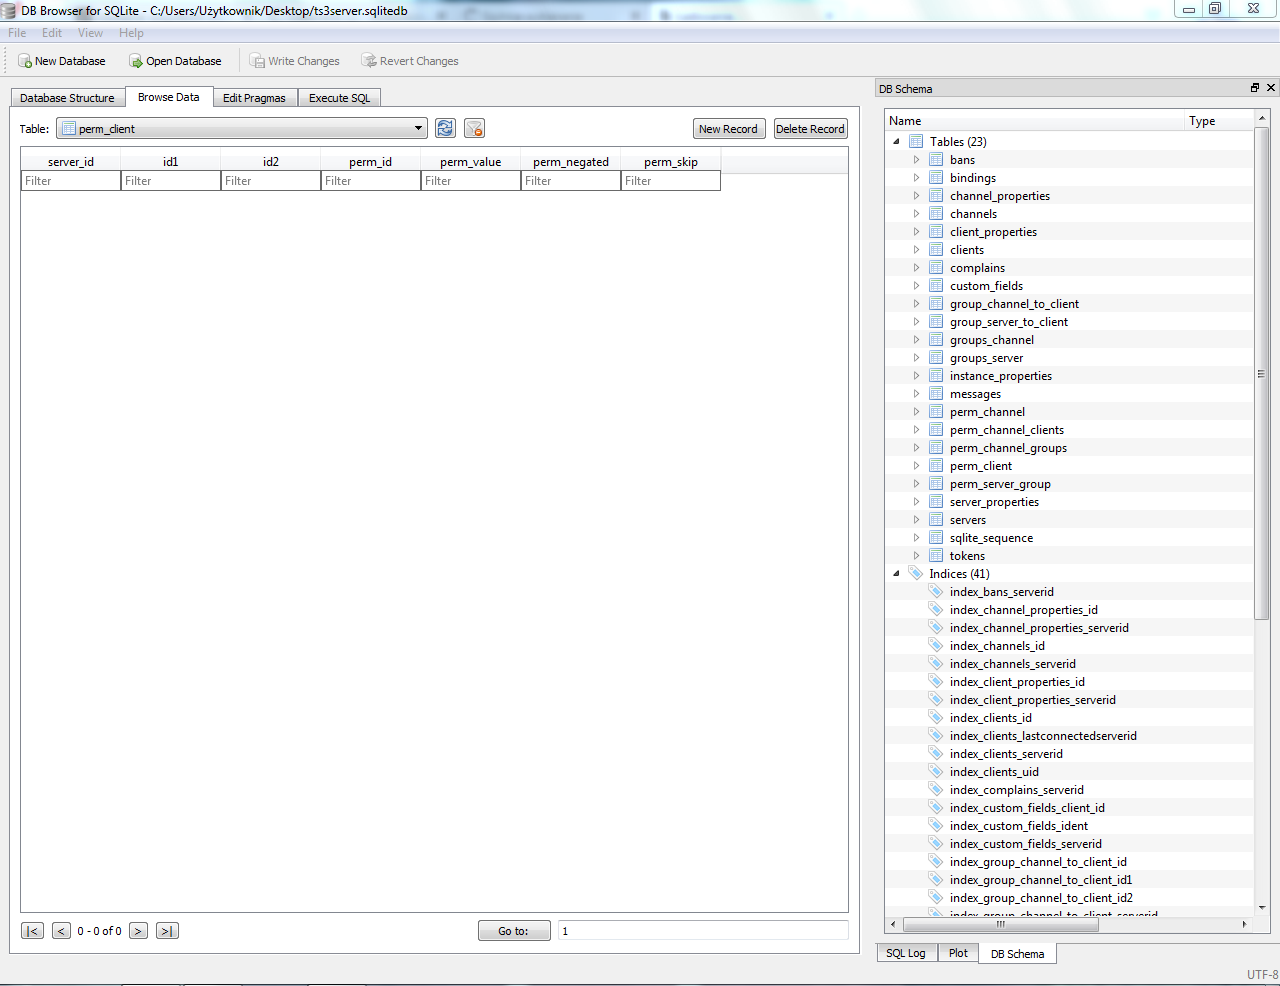Click the Indices (41) tag icon
Screen dimensions: 1280x986
tap(916, 573)
